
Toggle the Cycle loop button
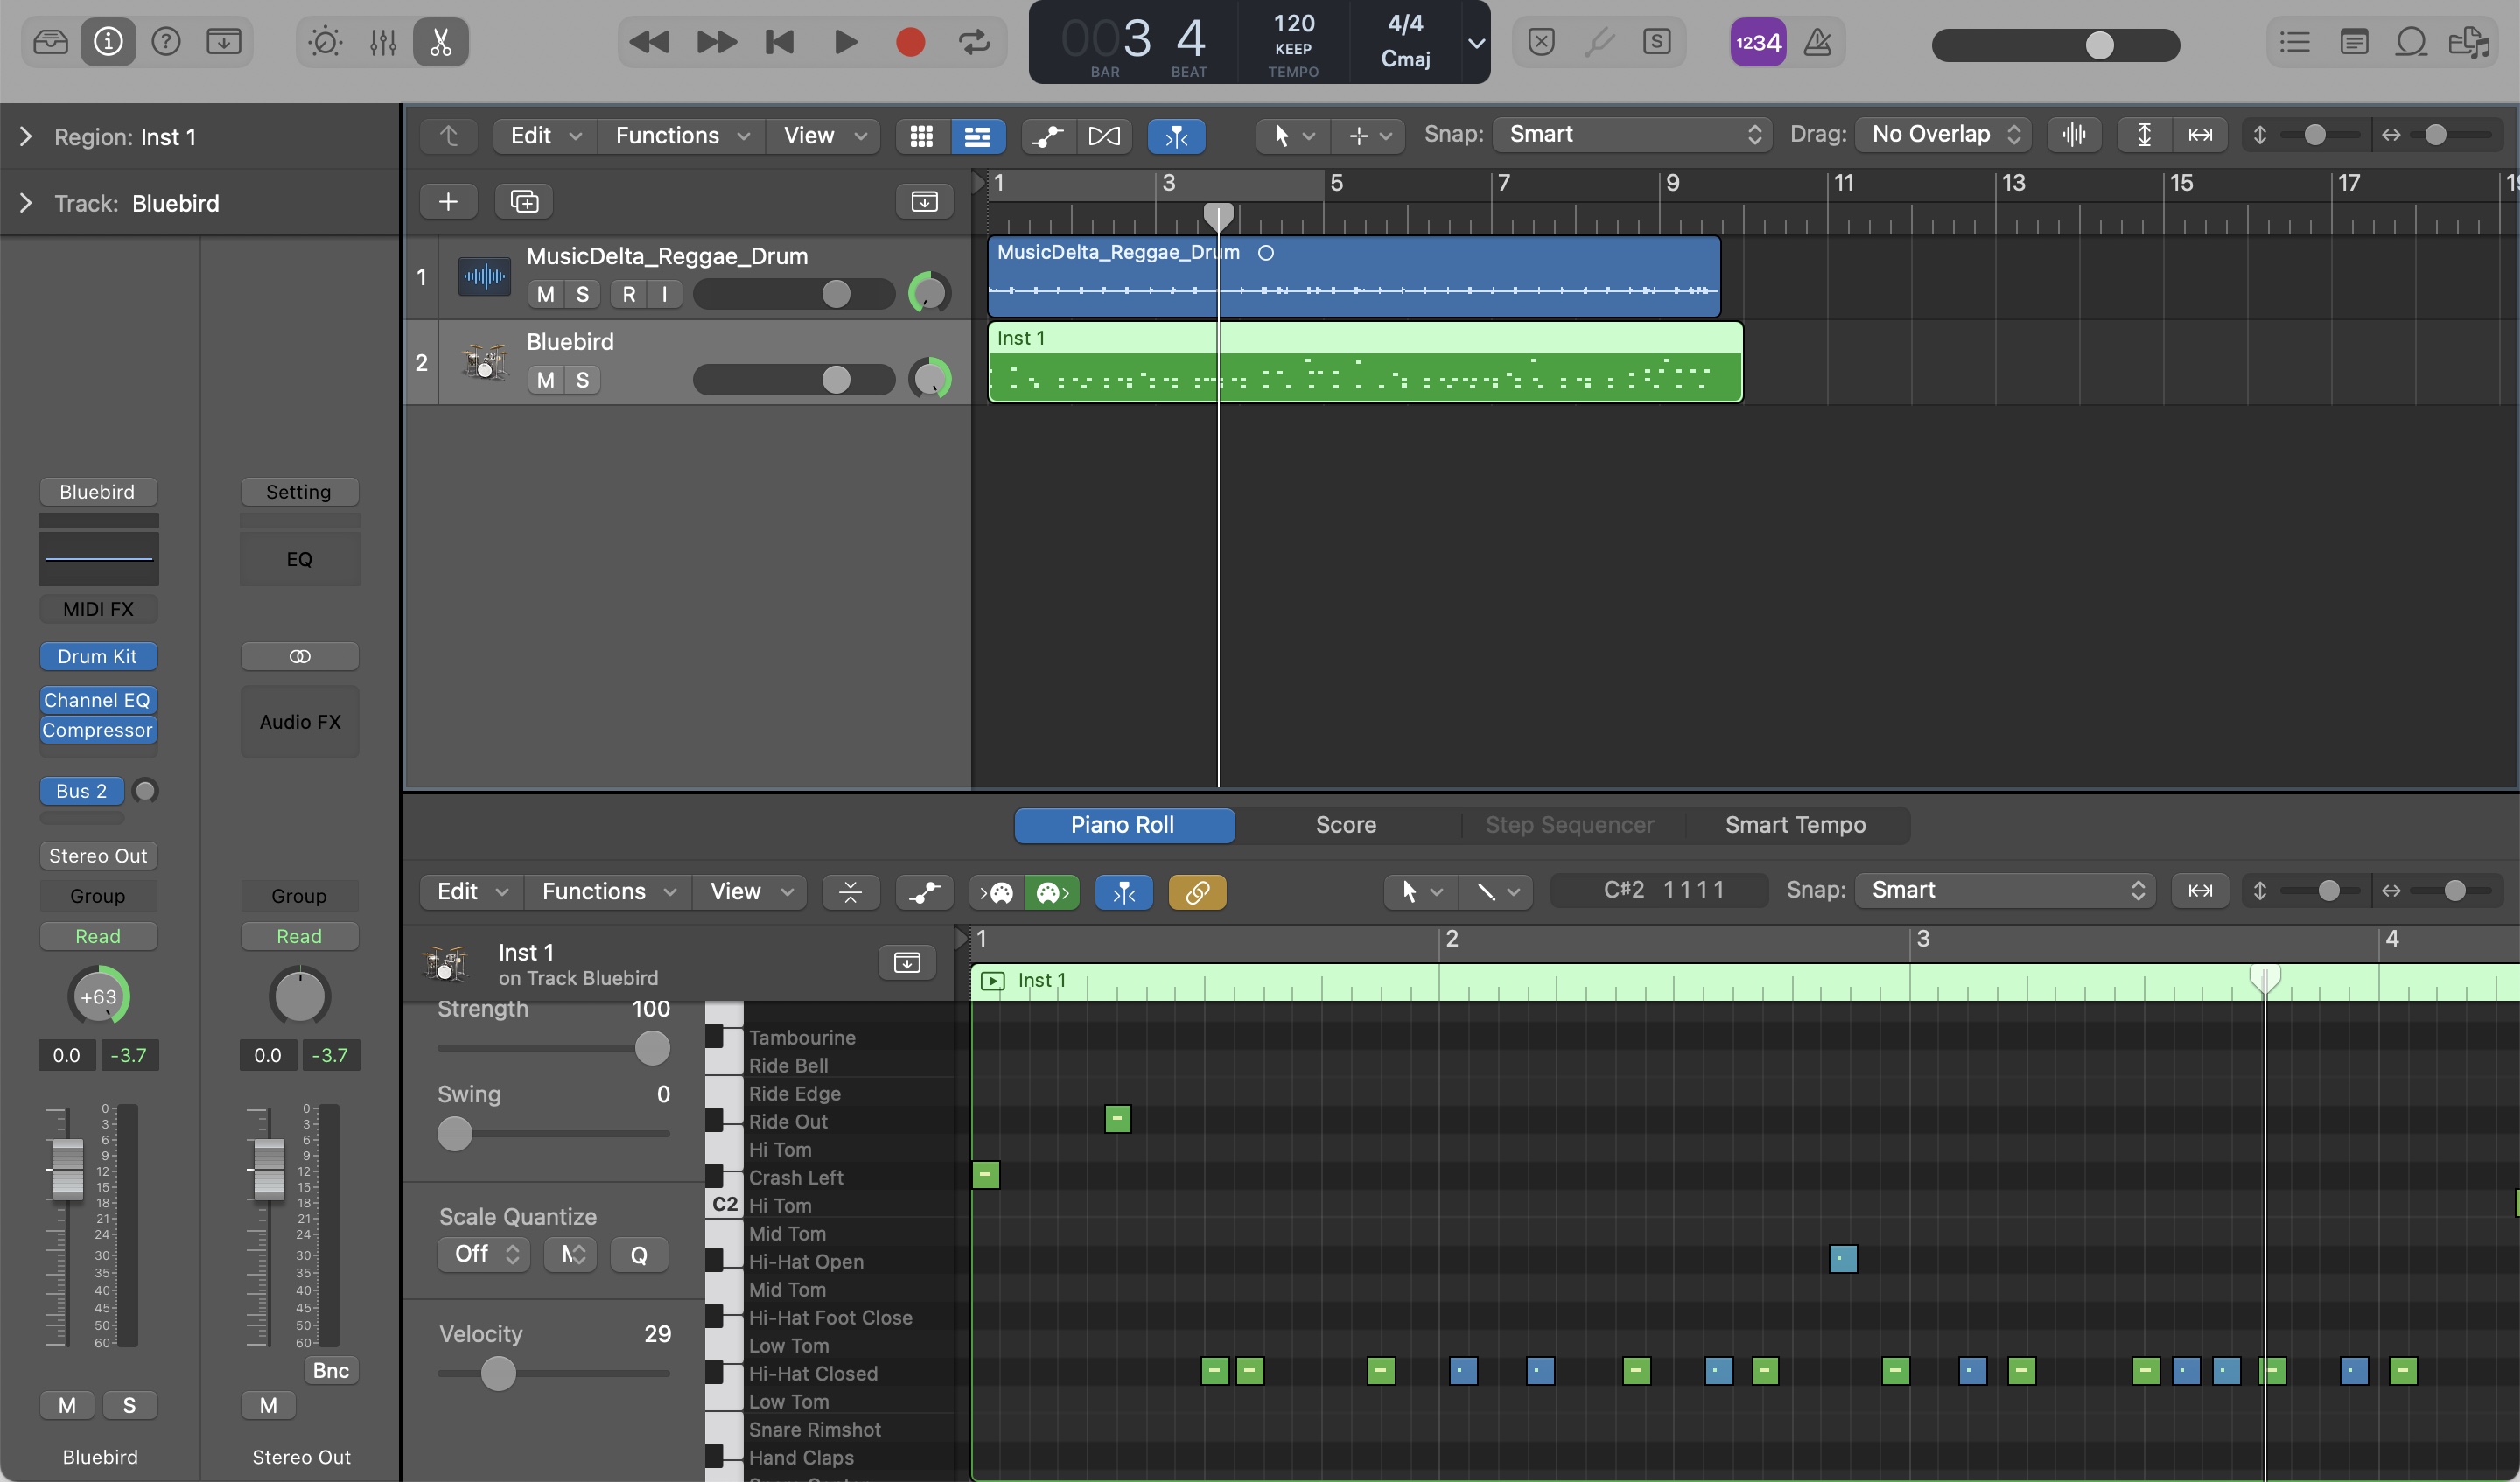pos(974,42)
